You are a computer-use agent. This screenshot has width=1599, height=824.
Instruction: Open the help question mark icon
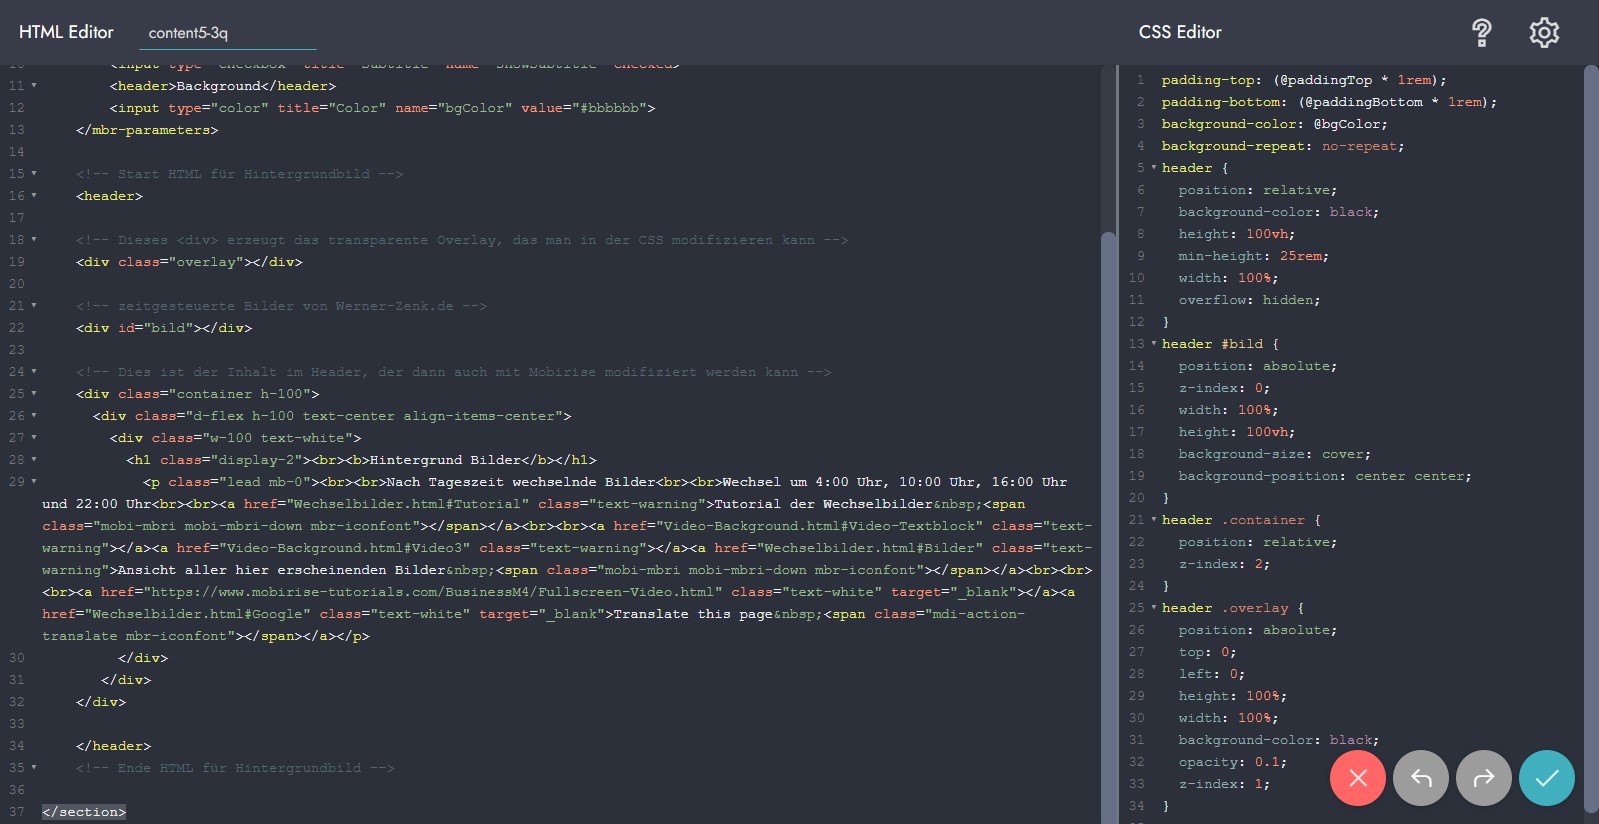tap(1481, 33)
